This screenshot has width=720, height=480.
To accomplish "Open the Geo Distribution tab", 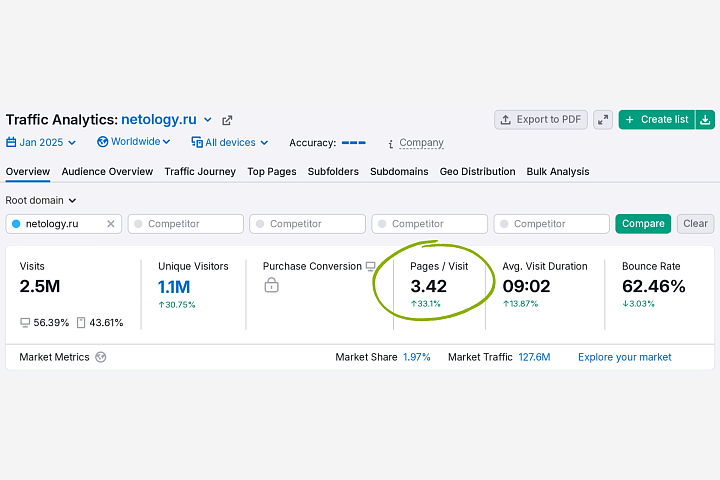I will pos(477,171).
